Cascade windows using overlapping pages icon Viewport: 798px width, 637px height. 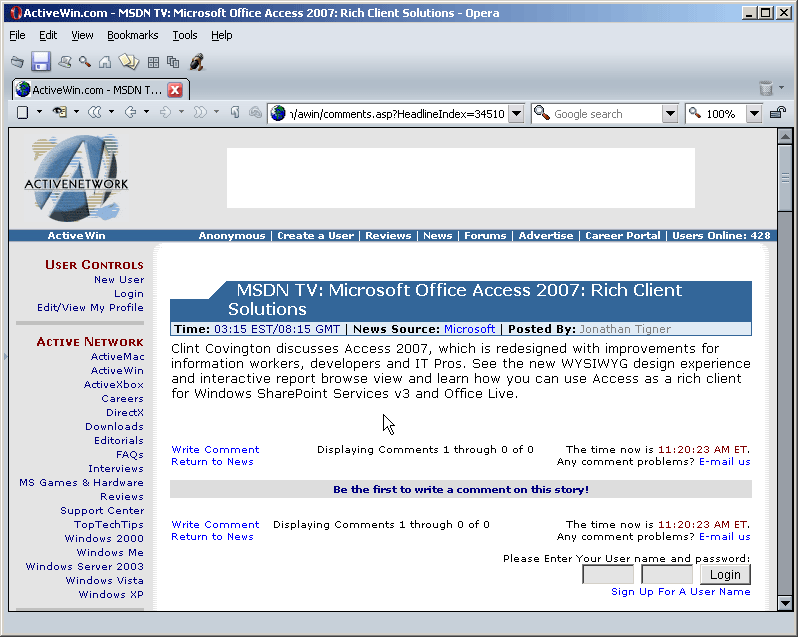pyautogui.click(x=173, y=62)
